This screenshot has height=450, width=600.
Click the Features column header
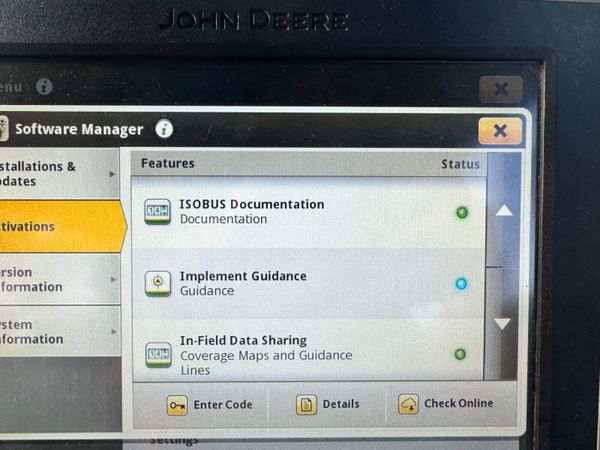[x=168, y=163]
